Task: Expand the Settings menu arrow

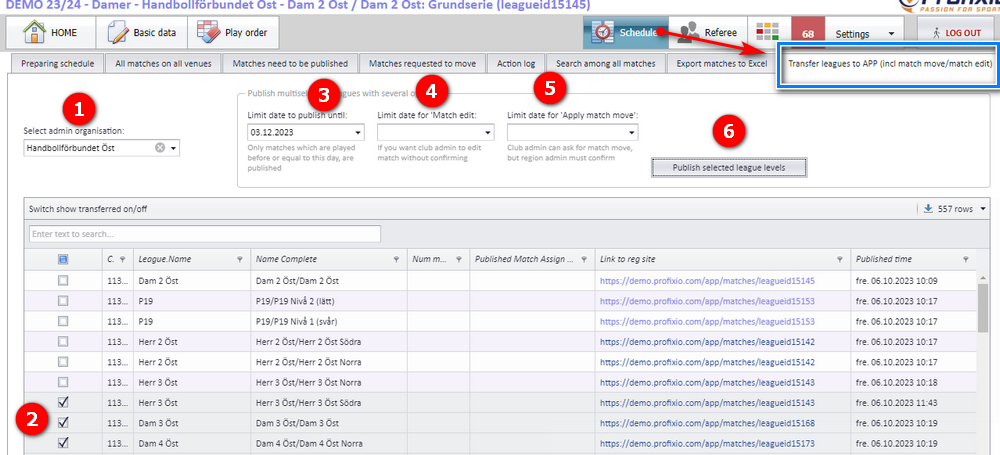Action: [x=890, y=34]
